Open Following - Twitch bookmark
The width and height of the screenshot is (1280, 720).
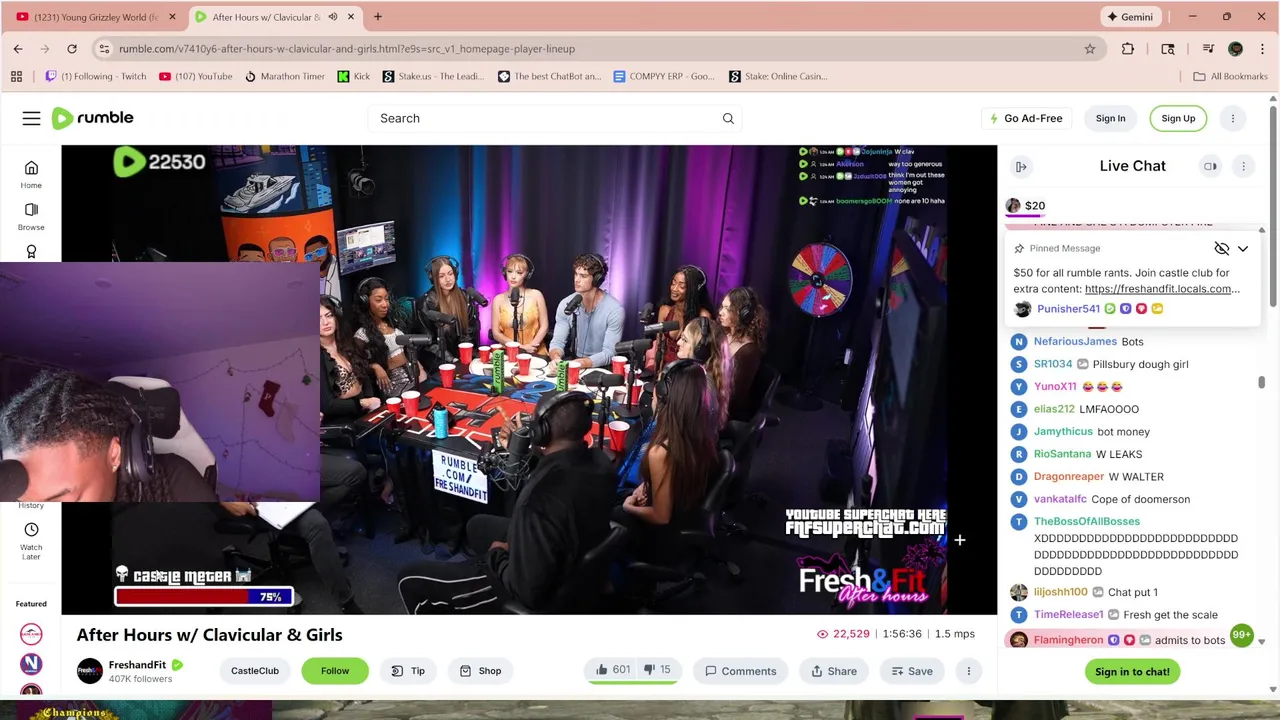pyautogui.click(x=95, y=76)
